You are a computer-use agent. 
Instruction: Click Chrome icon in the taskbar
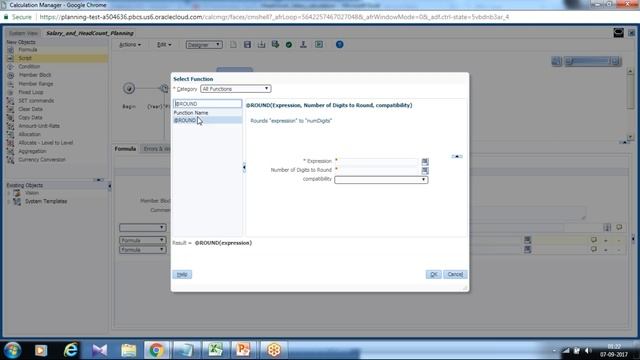pyautogui.click(x=156, y=350)
